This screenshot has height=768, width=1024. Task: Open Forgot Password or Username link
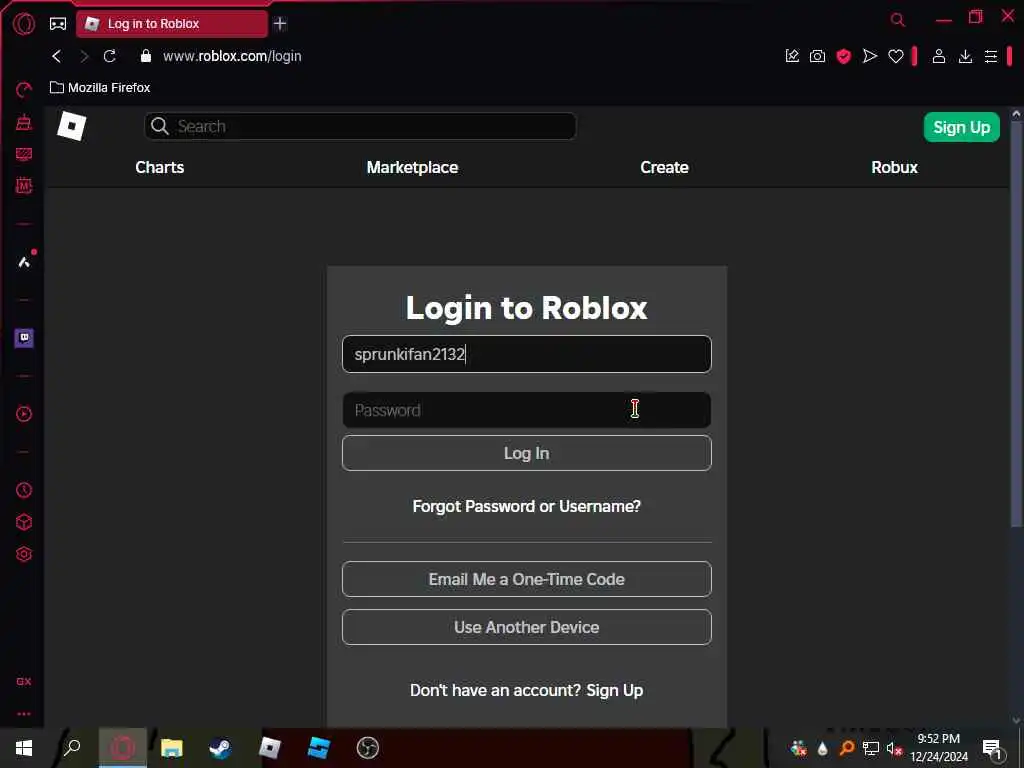point(526,506)
